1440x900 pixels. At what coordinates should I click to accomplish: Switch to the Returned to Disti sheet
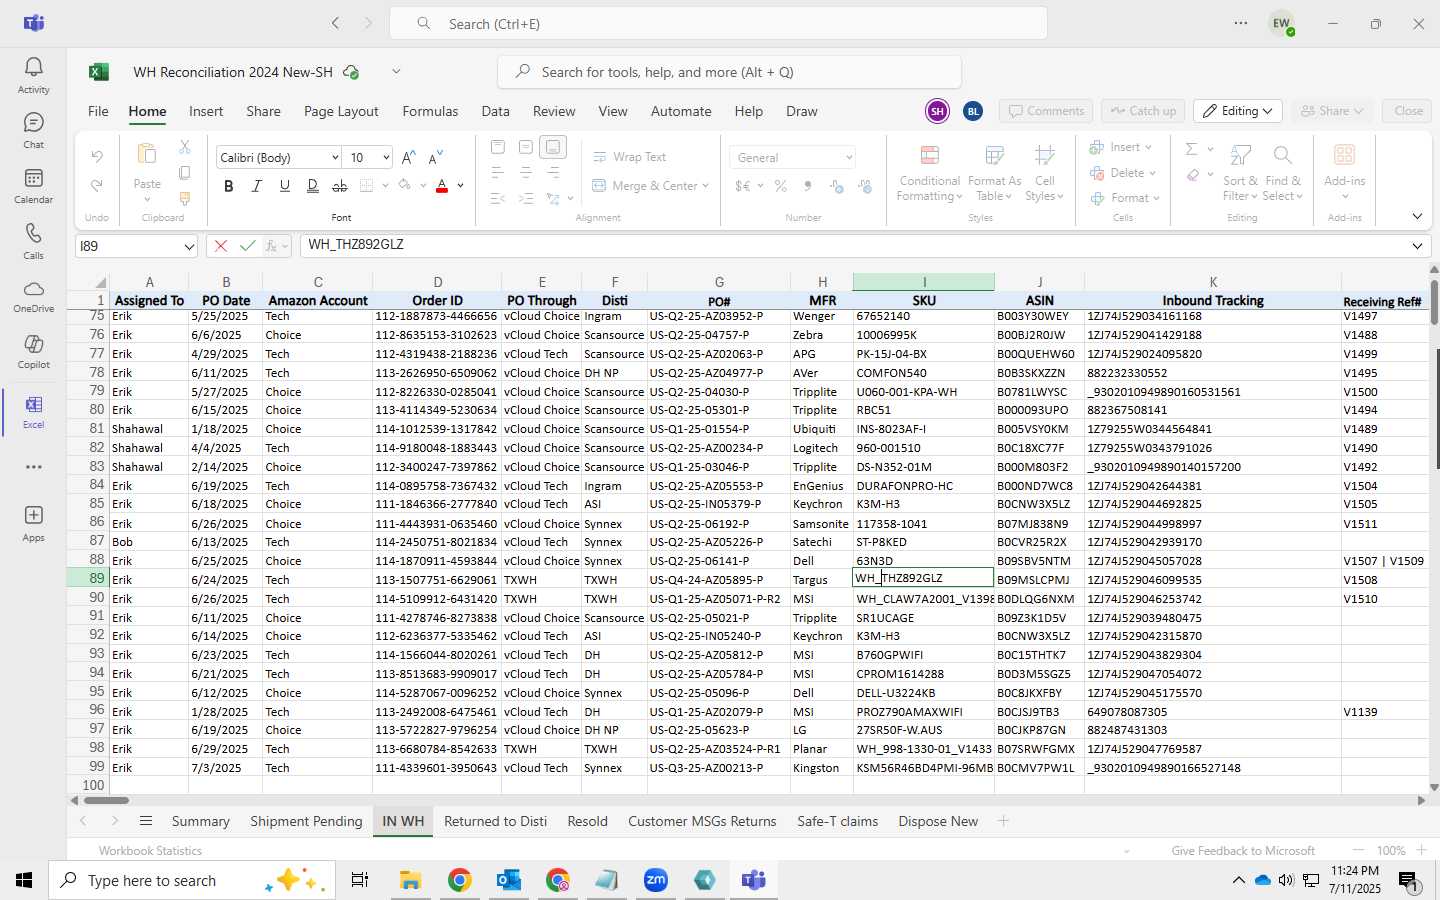tap(495, 821)
